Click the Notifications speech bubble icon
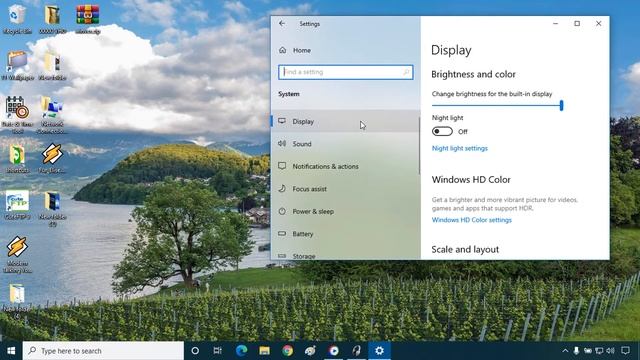 point(282,166)
